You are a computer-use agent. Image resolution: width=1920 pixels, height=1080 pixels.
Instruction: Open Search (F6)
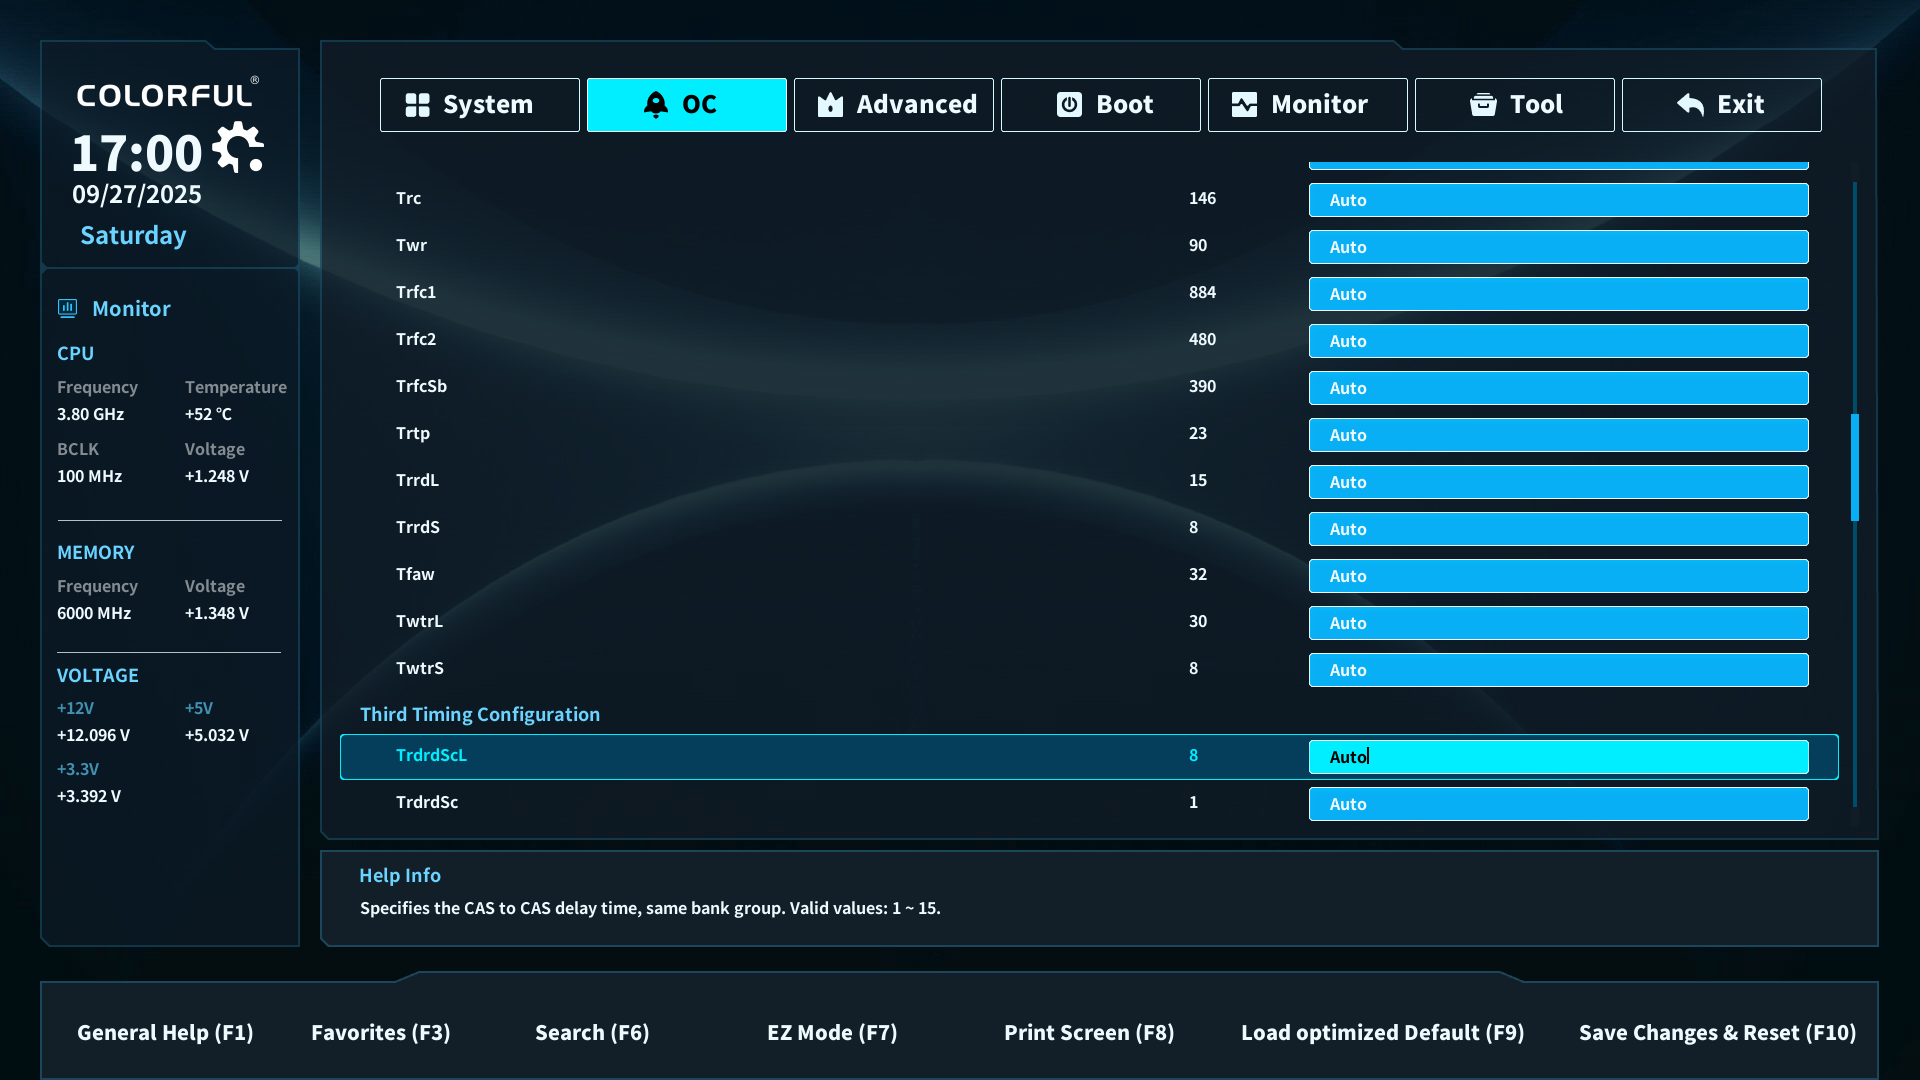592,1033
